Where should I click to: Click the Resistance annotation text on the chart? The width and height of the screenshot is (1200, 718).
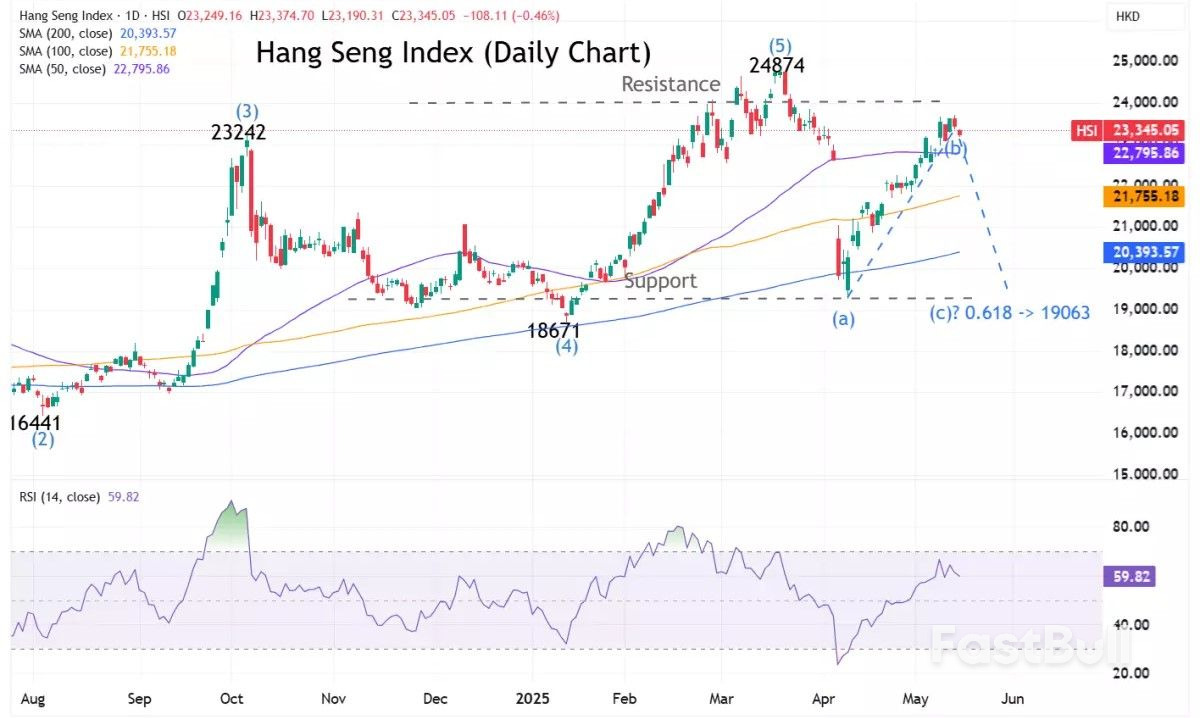click(669, 85)
